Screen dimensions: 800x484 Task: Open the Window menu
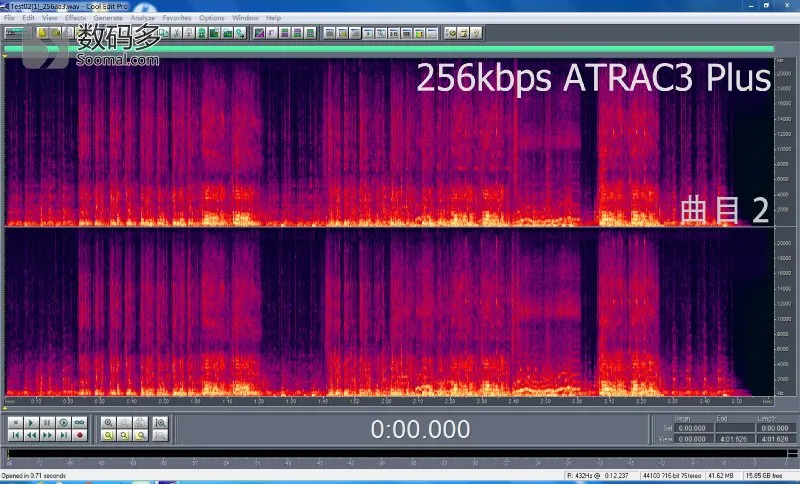[x=245, y=18]
